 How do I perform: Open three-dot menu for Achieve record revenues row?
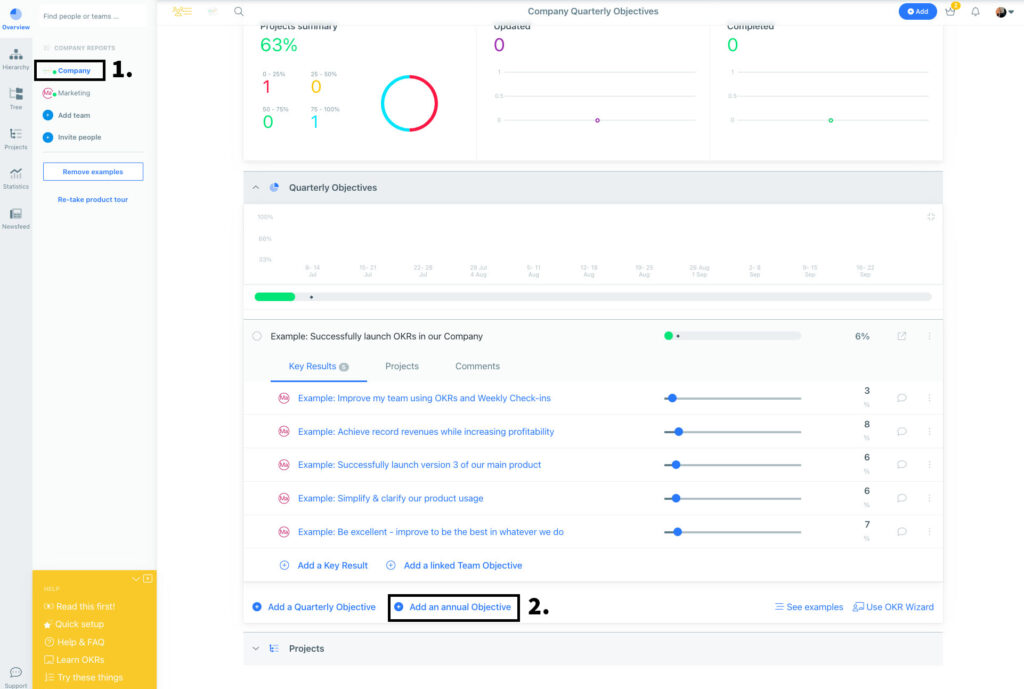pos(929,431)
